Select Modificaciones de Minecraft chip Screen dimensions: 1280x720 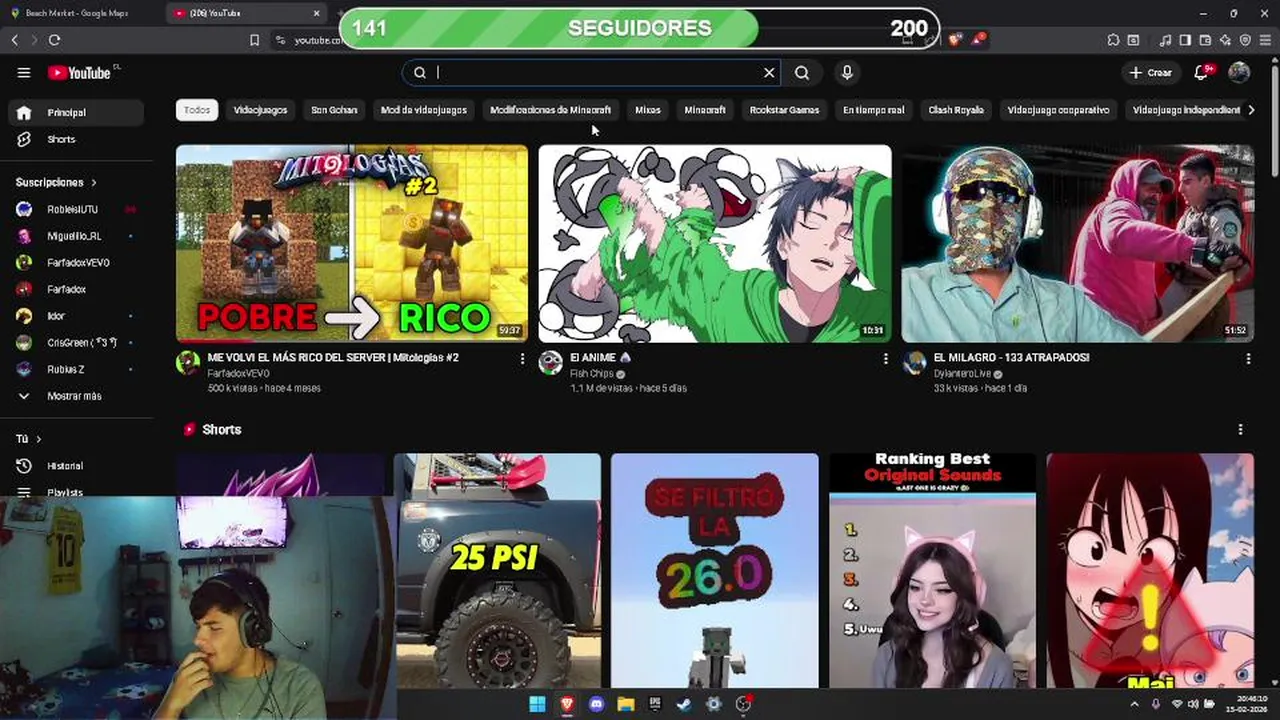550,110
